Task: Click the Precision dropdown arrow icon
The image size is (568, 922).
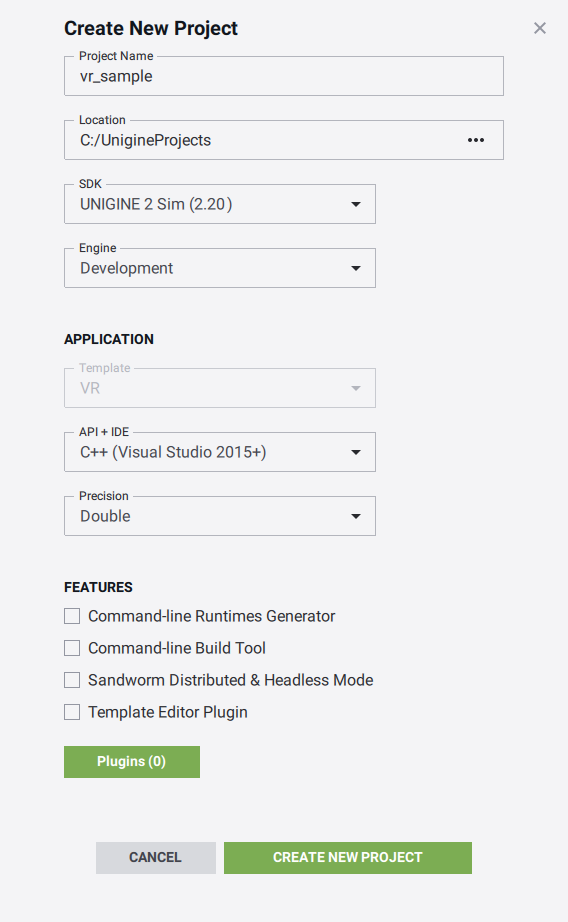Action: tap(356, 516)
